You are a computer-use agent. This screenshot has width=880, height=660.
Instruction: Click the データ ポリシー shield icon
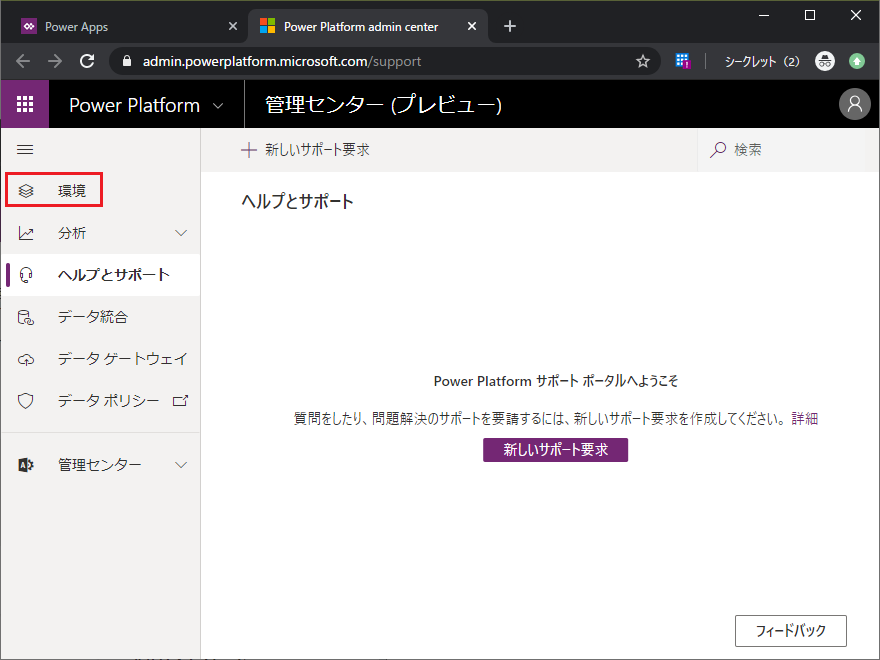pos(26,401)
